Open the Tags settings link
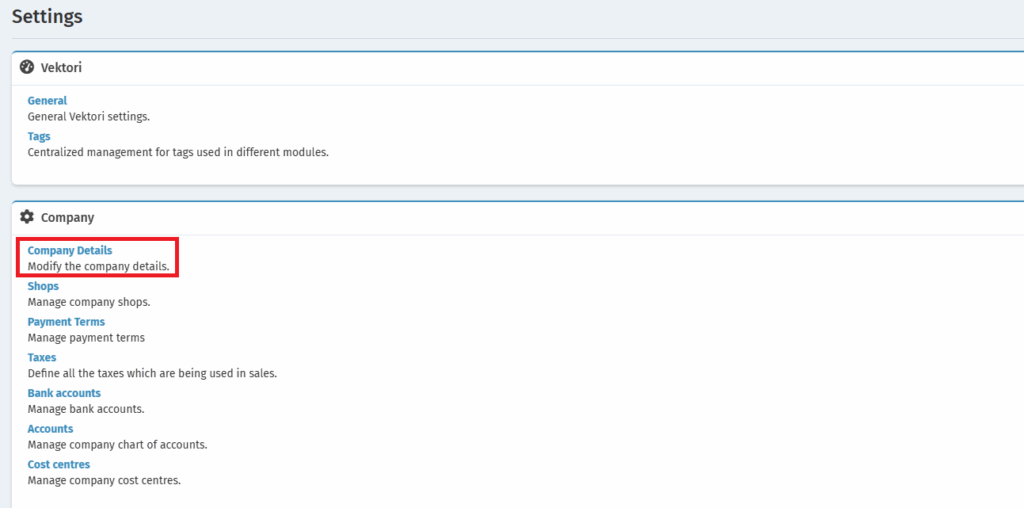 pos(39,136)
